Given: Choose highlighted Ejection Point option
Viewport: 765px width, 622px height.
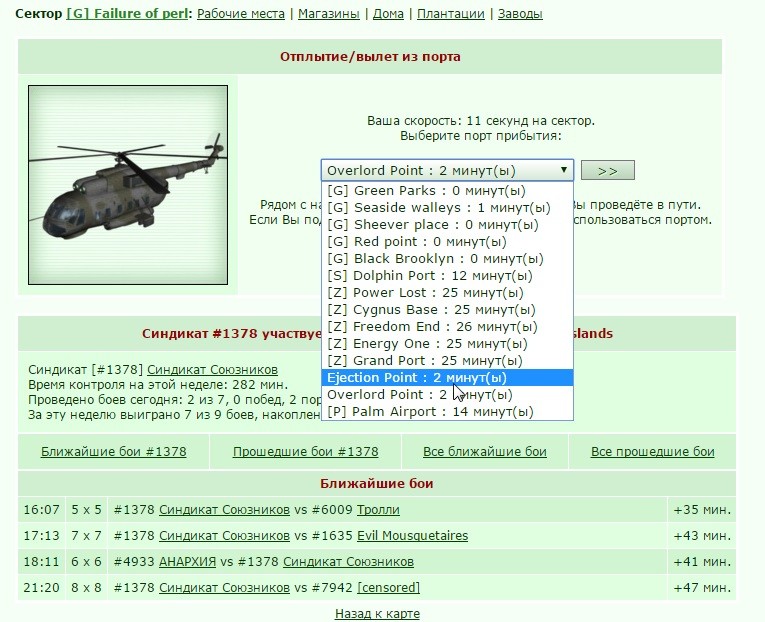Looking at the screenshot, I should 447,378.
